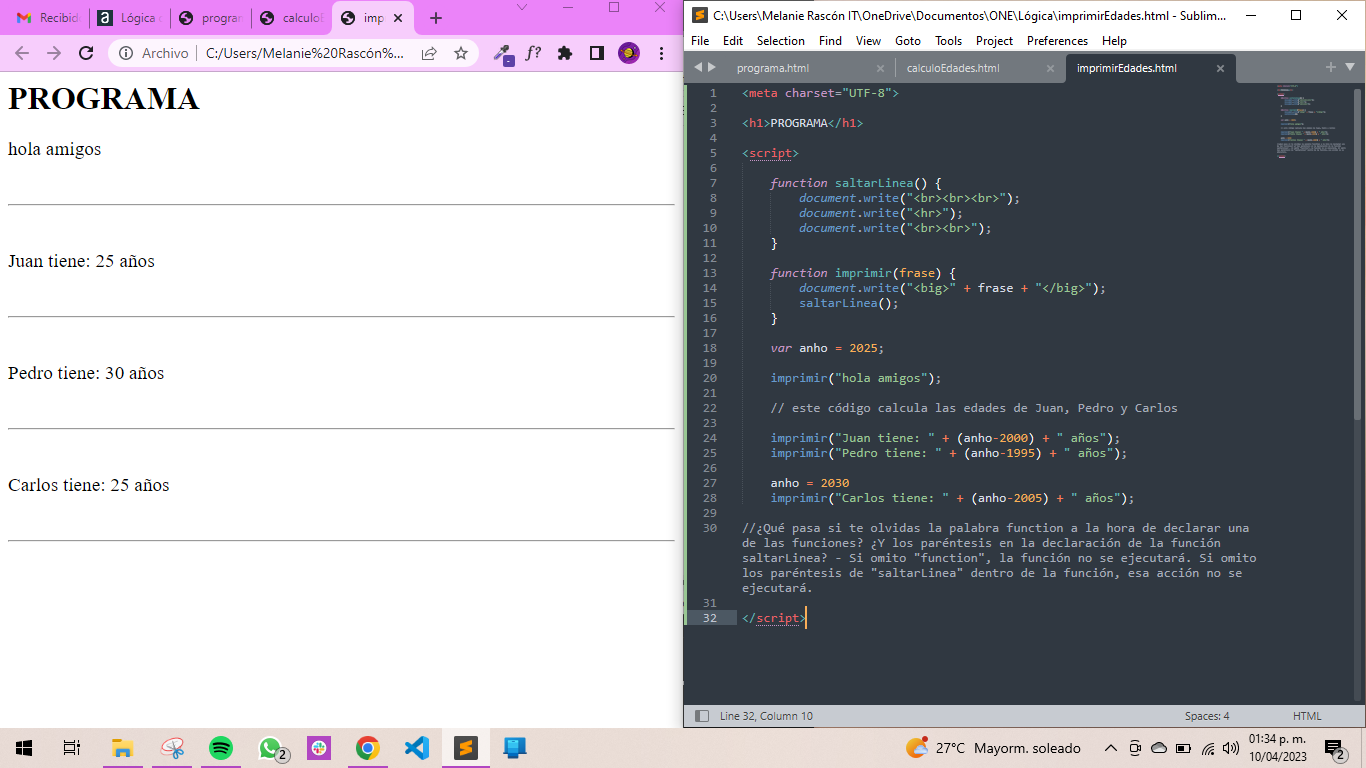Viewport: 1366px width, 768px height.
Task: Switch to the Lógica Chrome tab
Action: (x=130, y=18)
